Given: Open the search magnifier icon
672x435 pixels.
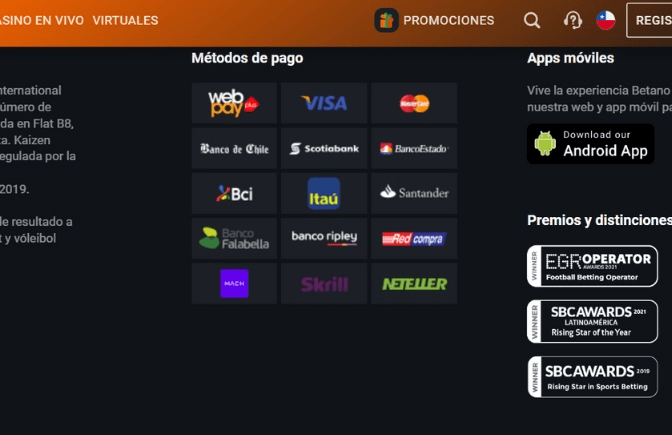Looking at the screenshot, I should [x=532, y=20].
